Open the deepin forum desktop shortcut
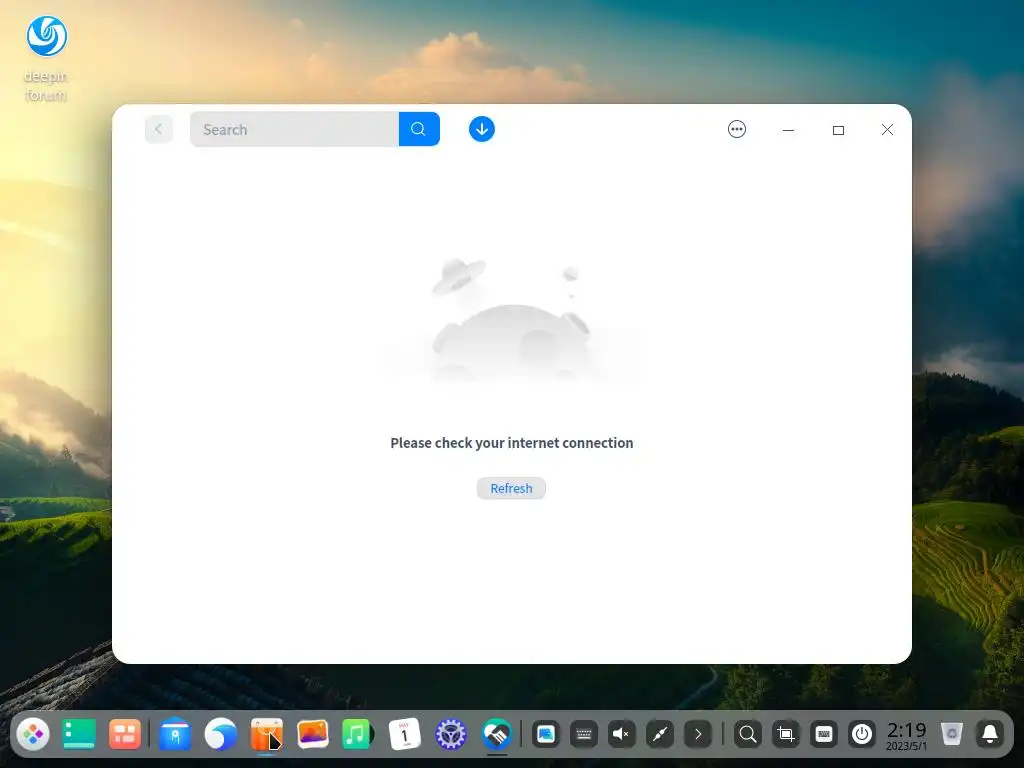 (x=46, y=58)
